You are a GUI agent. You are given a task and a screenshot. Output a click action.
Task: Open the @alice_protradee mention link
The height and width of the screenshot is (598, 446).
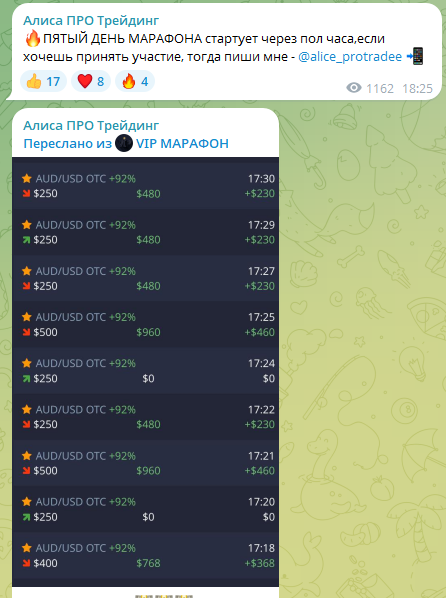[350, 56]
